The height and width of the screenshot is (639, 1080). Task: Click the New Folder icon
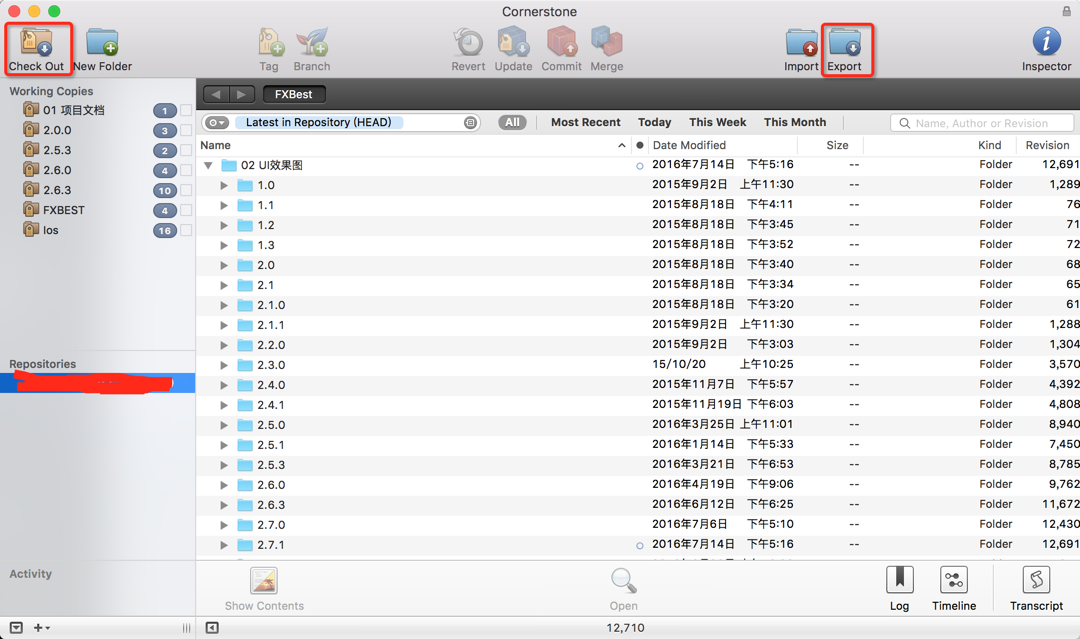(103, 43)
